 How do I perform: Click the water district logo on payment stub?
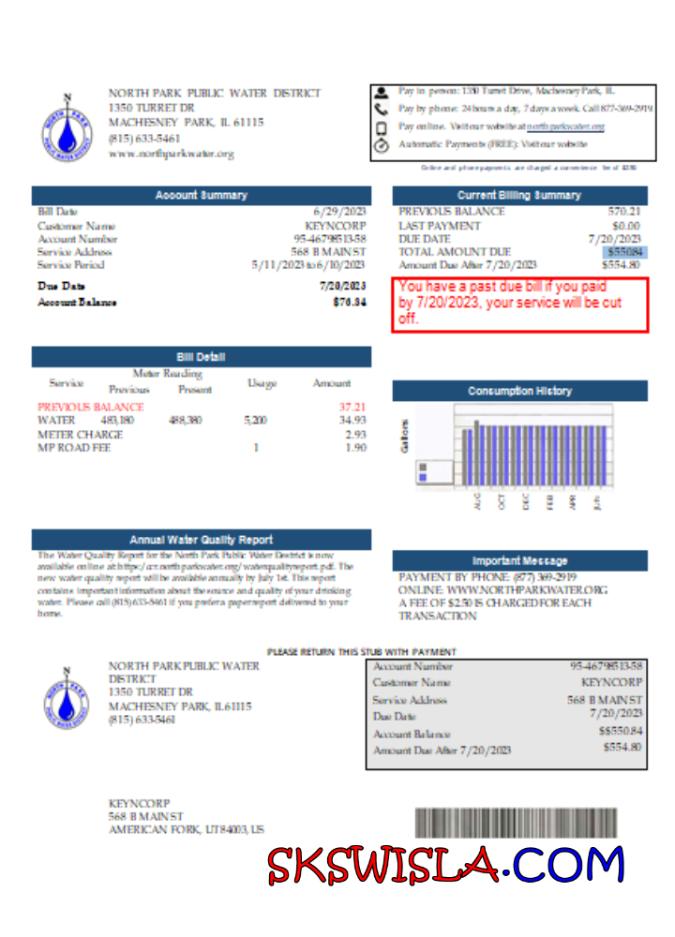coord(66,701)
